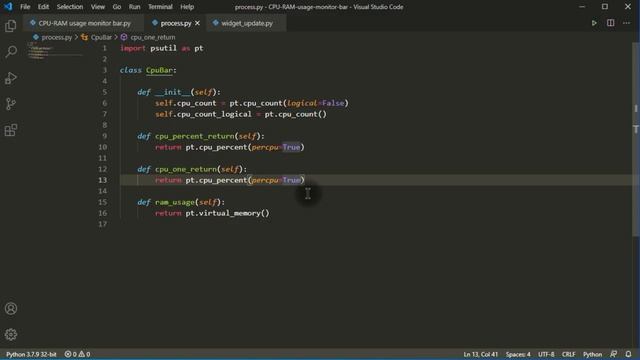Image resolution: width=640 pixels, height=360 pixels.
Task: Click the VS Code logo icon
Action: (x=8, y=7)
